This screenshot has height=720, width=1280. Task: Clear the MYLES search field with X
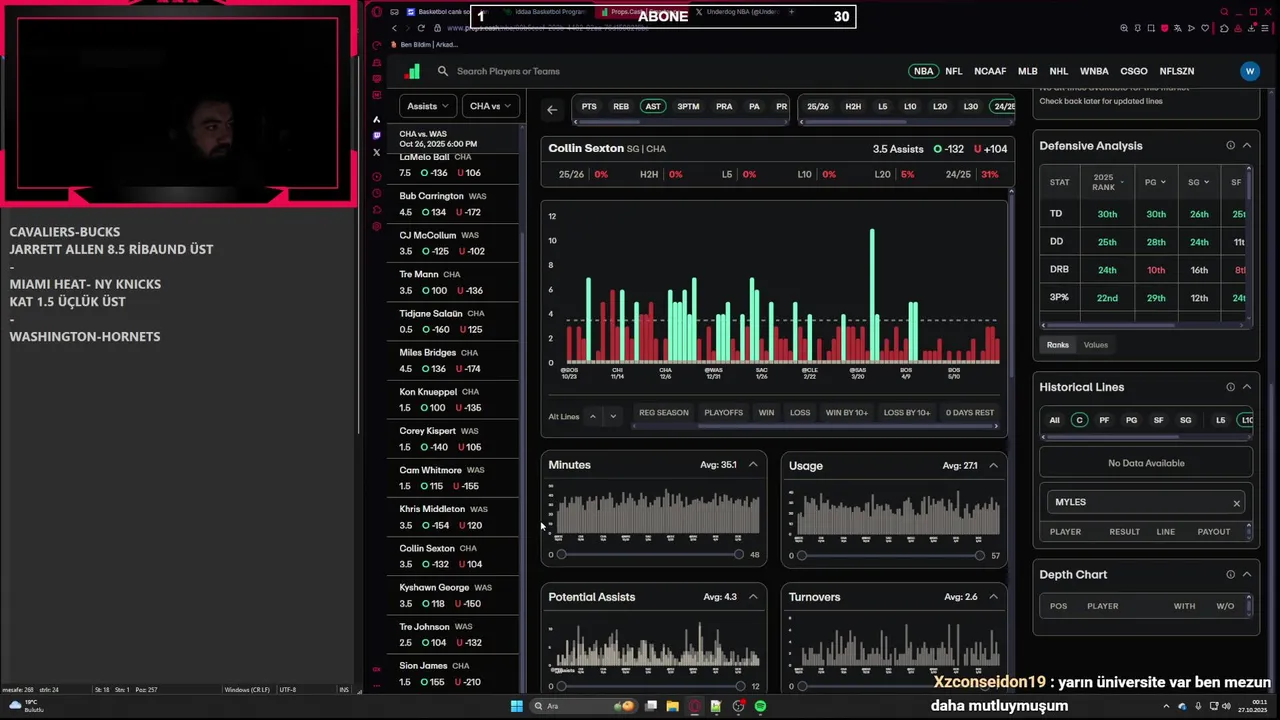[x=1236, y=503]
